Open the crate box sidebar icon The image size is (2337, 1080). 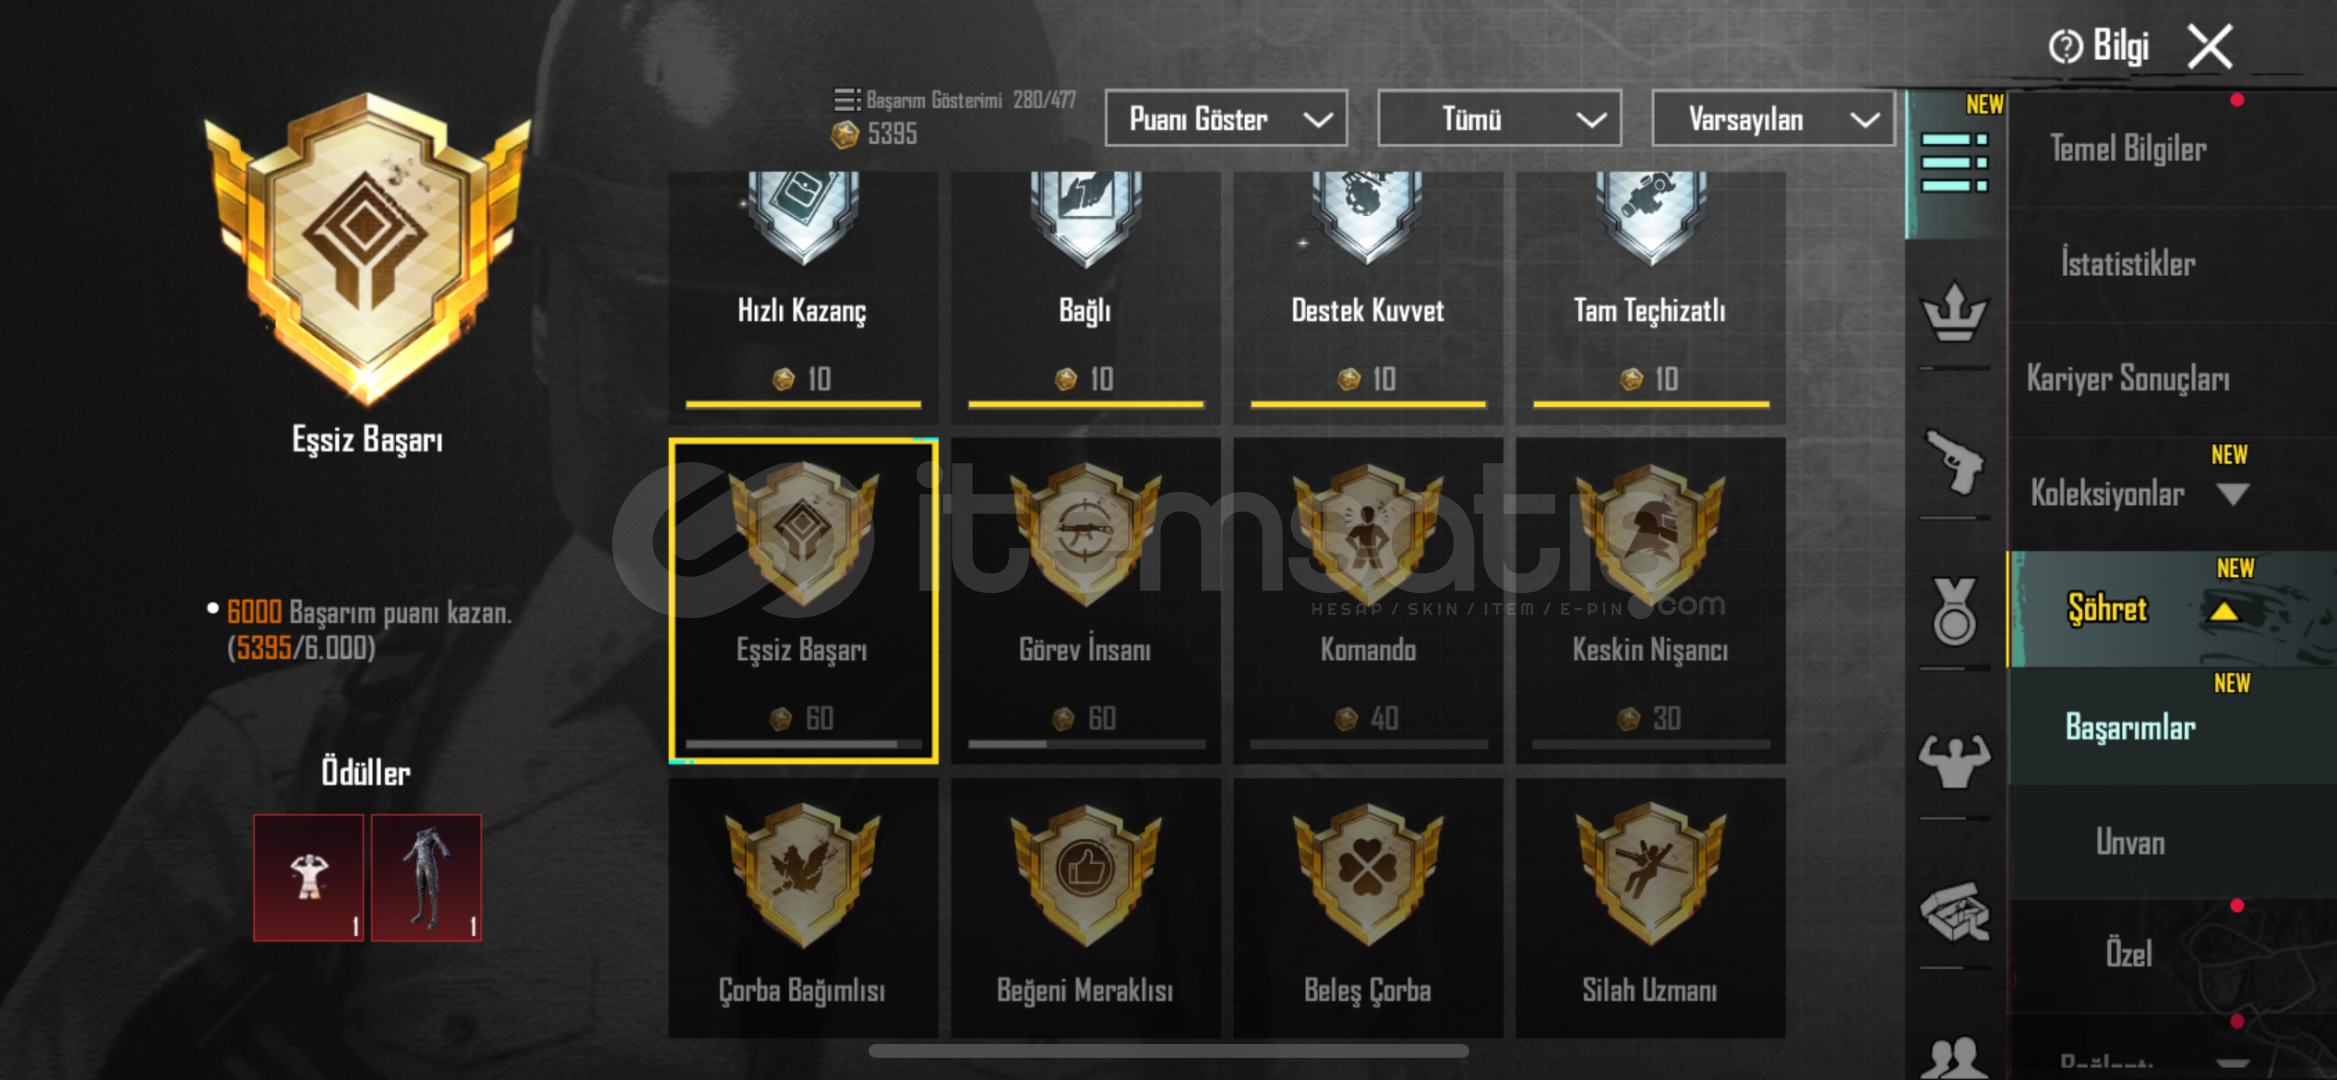pyautogui.click(x=1953, y=912)
